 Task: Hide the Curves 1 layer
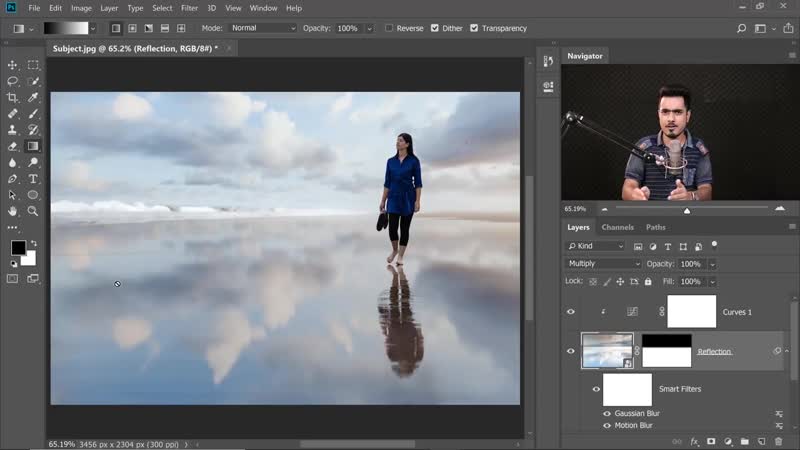tap(571, 312)
